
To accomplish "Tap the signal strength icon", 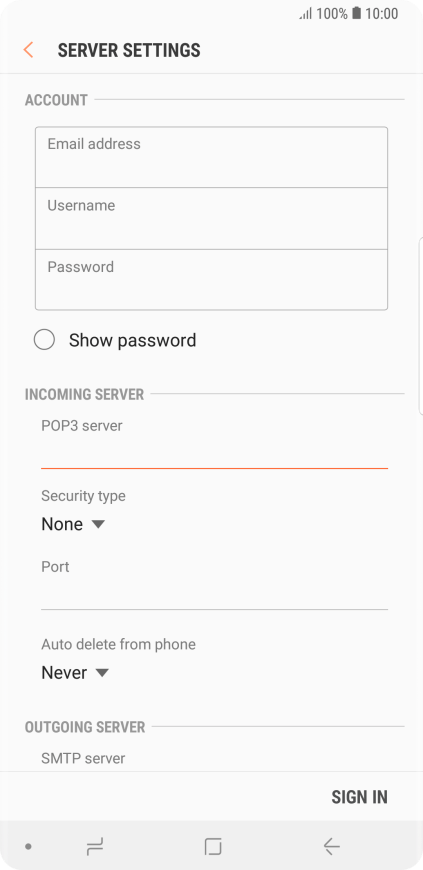I will [306, 13].
